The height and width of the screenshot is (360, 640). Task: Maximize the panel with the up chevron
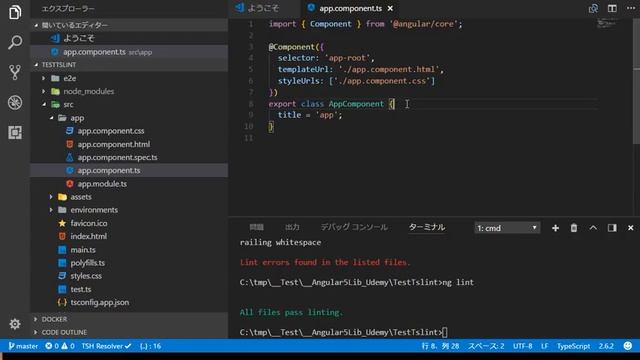(x=593, y=228)
